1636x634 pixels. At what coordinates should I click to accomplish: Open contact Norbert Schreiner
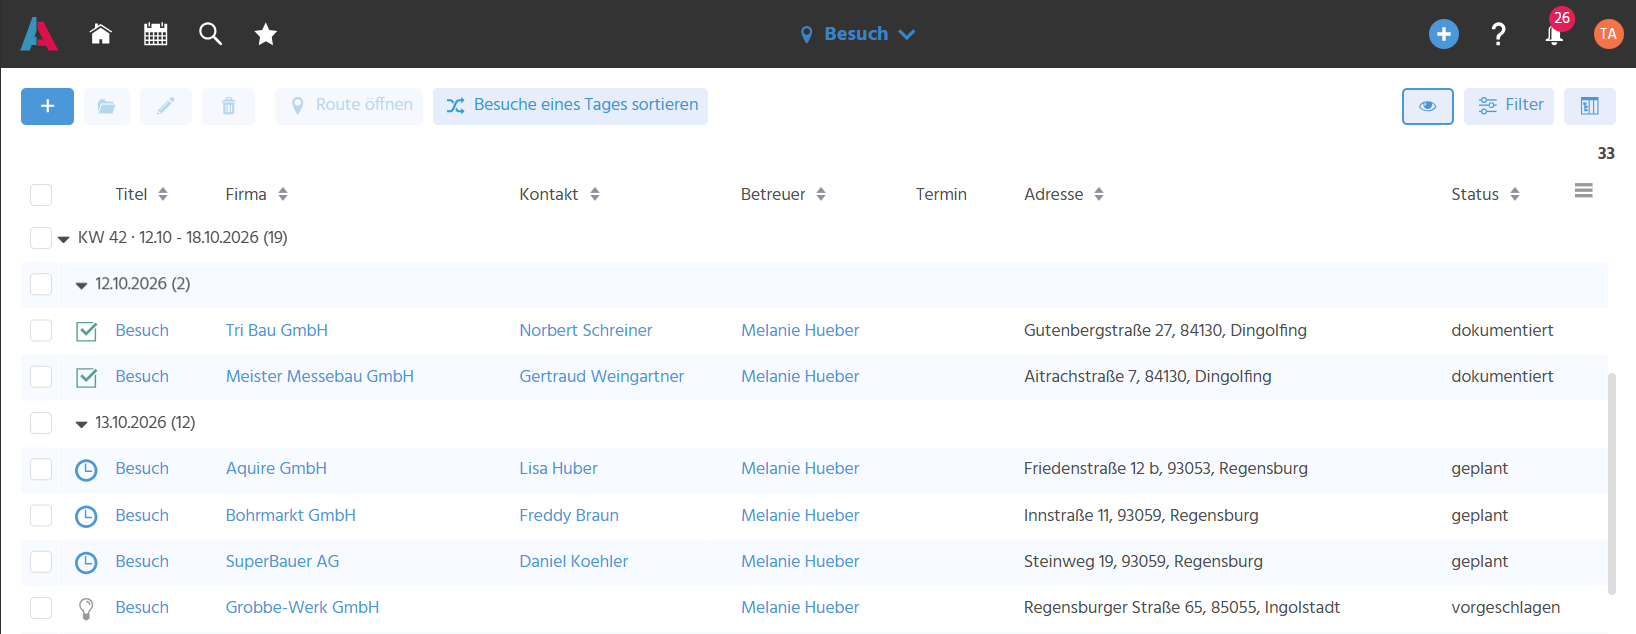coord(586,330)
